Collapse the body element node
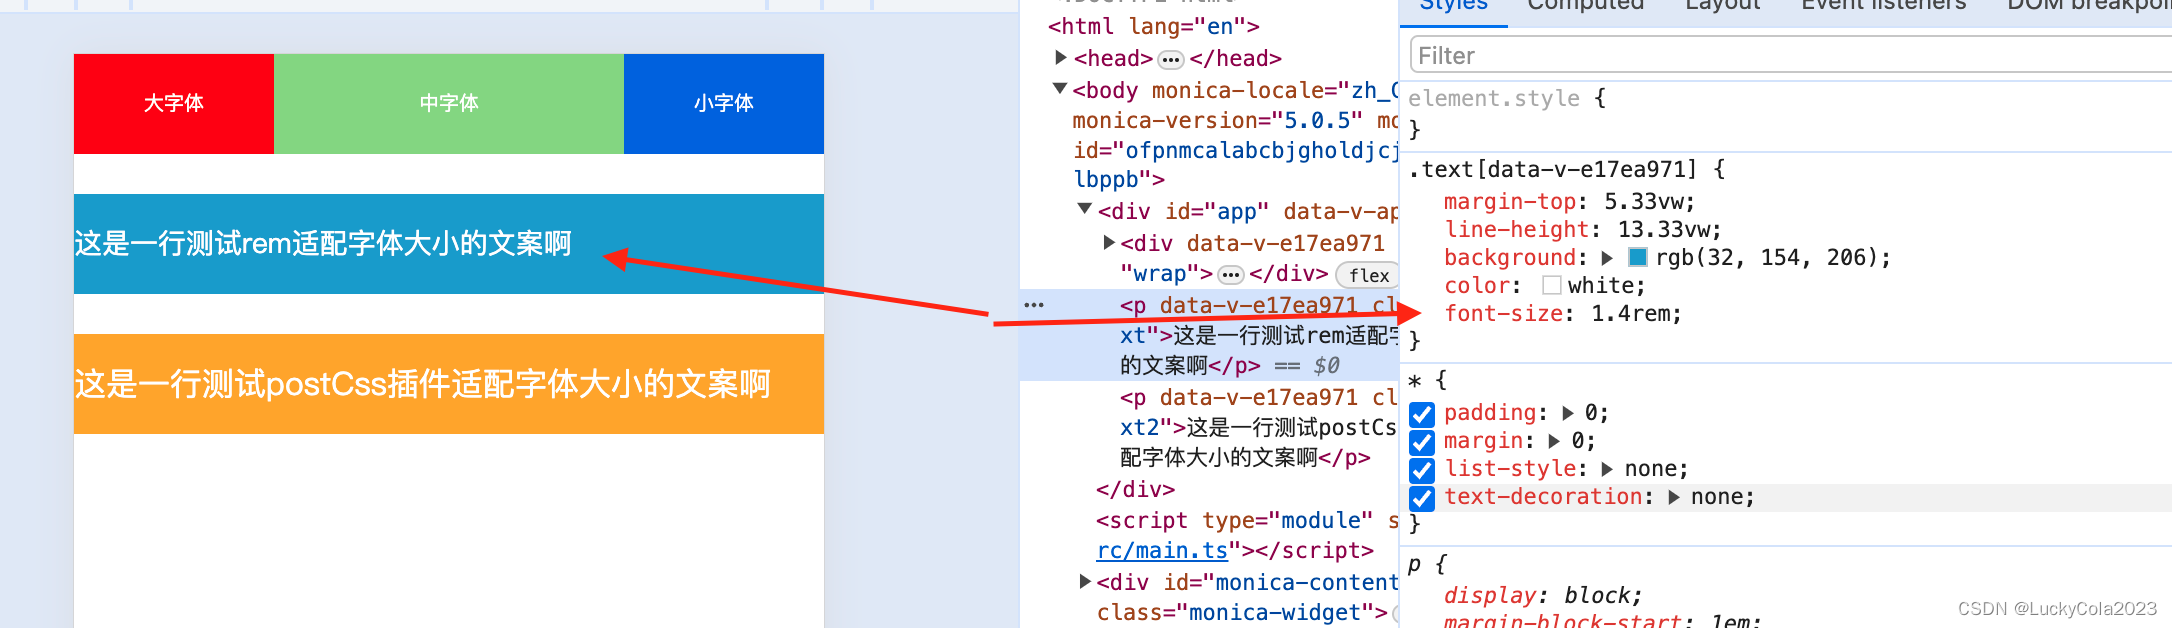Image resolution: width=2172 pixels, height=628 pixels. pyautogui.click(x=1060, y=89)
